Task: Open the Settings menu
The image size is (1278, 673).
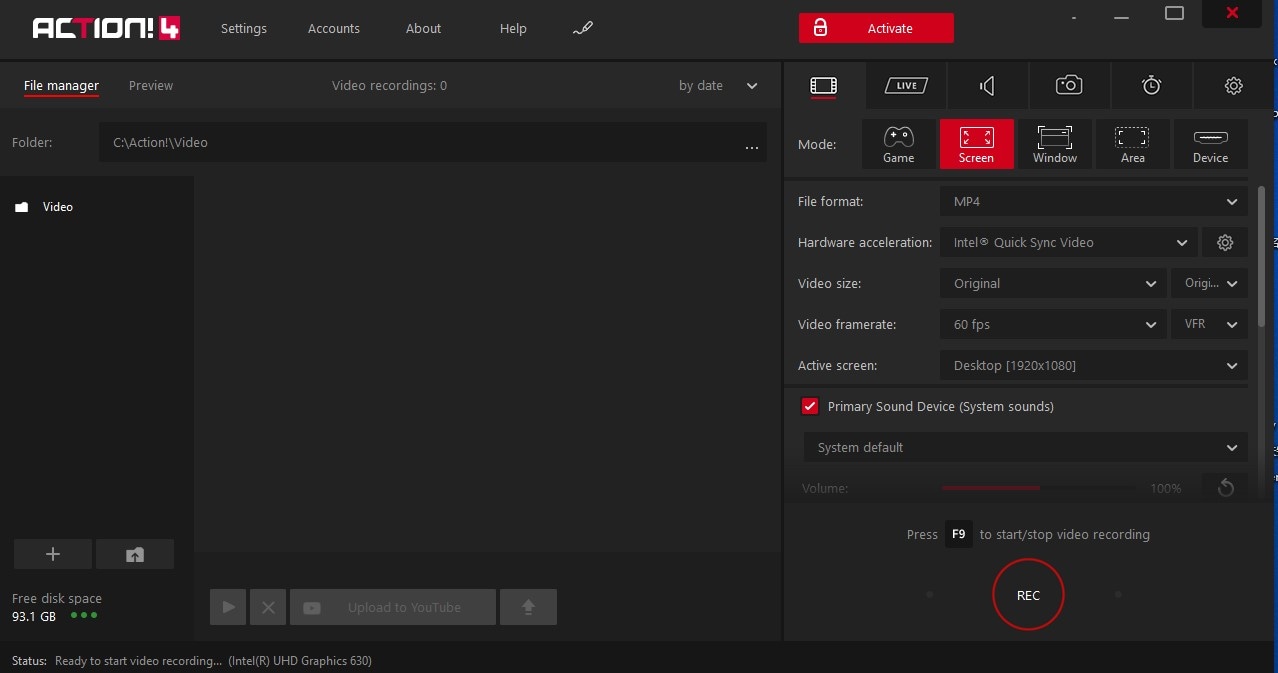Action: (244, 28)
